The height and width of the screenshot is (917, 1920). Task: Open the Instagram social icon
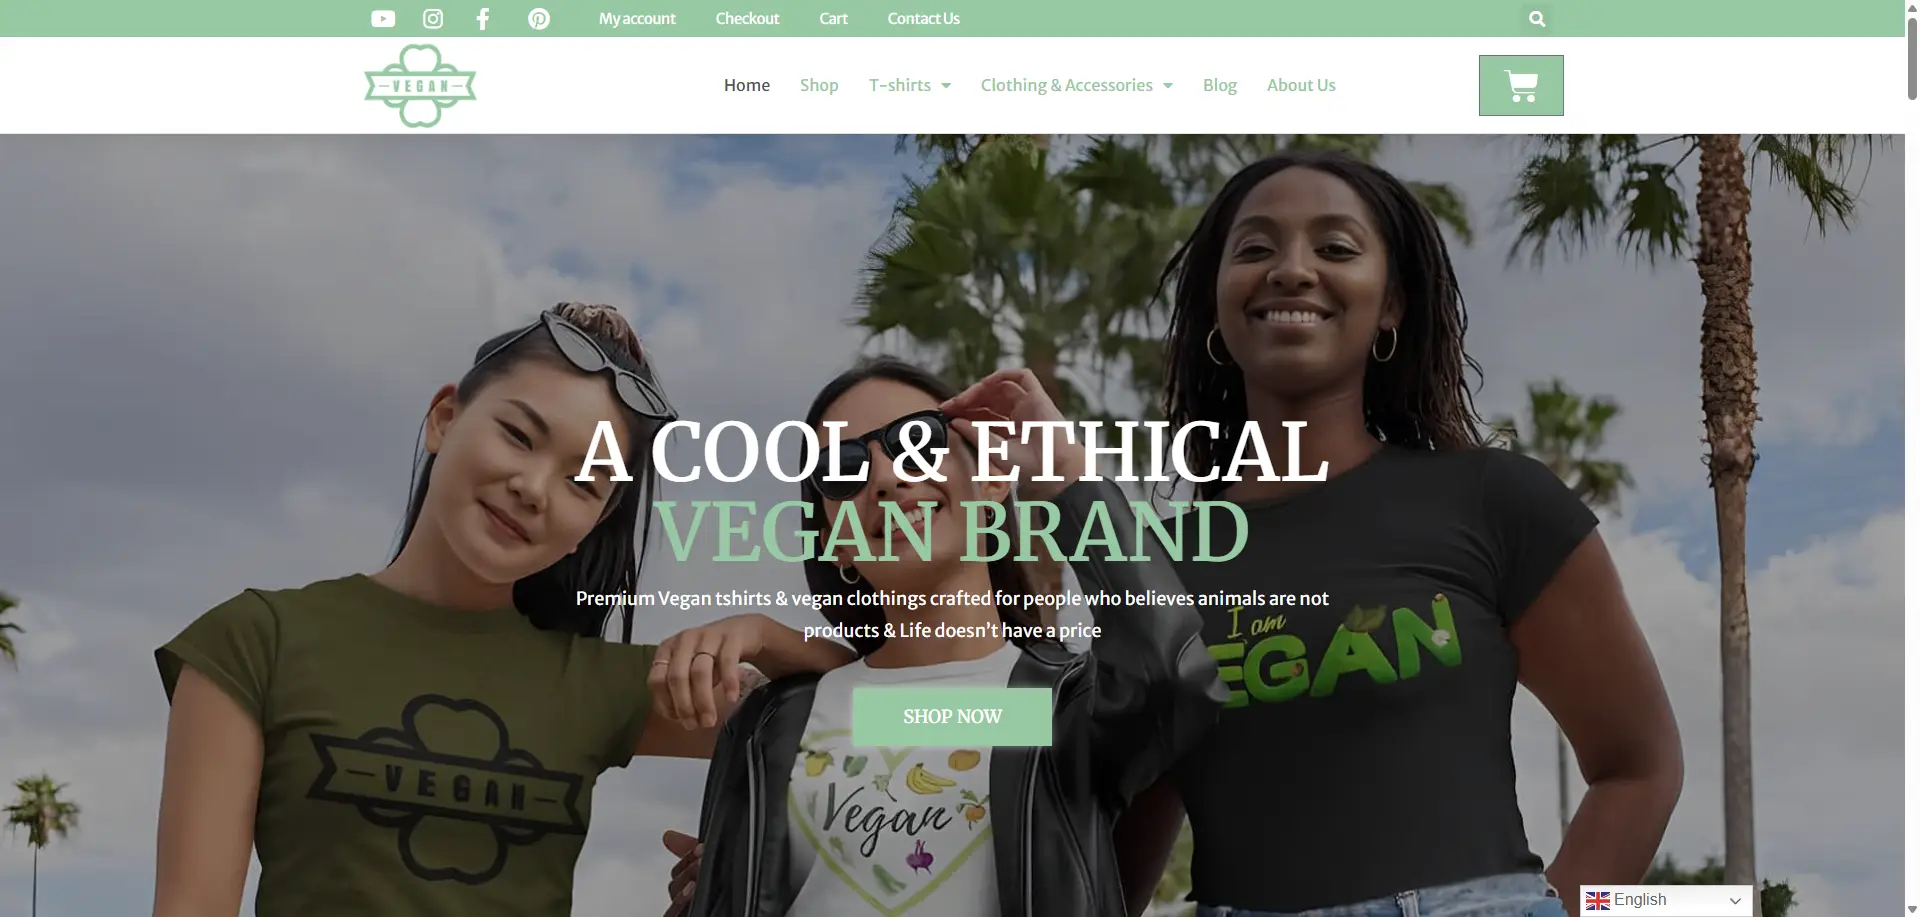(x=433, y=19)
